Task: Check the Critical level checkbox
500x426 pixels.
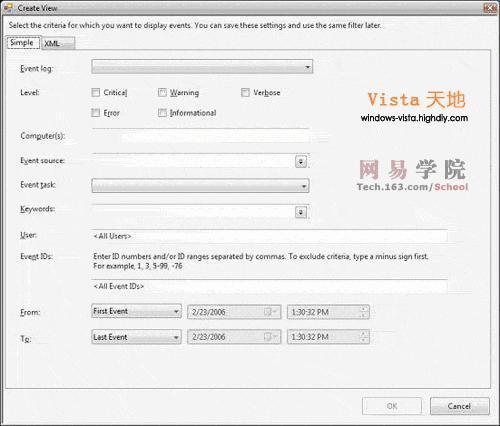Action: 96,92
